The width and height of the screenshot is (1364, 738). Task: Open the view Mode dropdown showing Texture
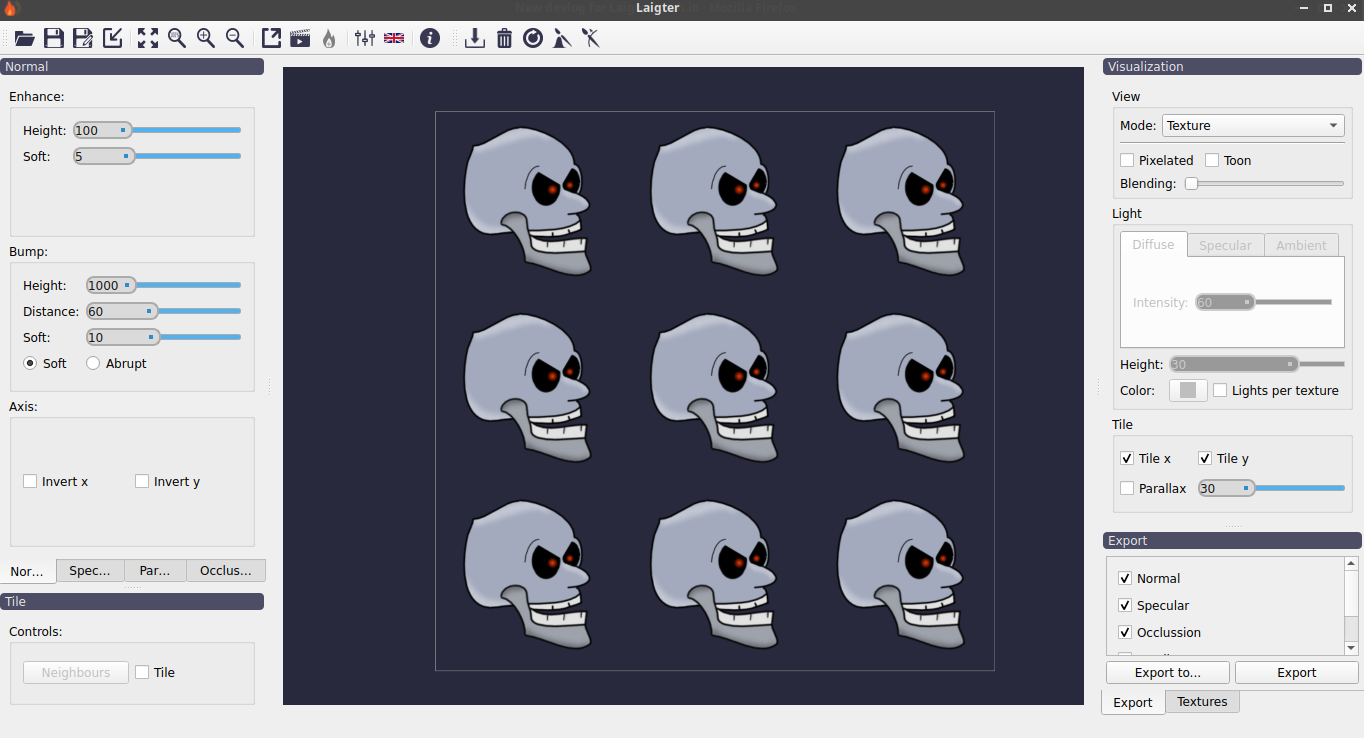(1253, 125)
